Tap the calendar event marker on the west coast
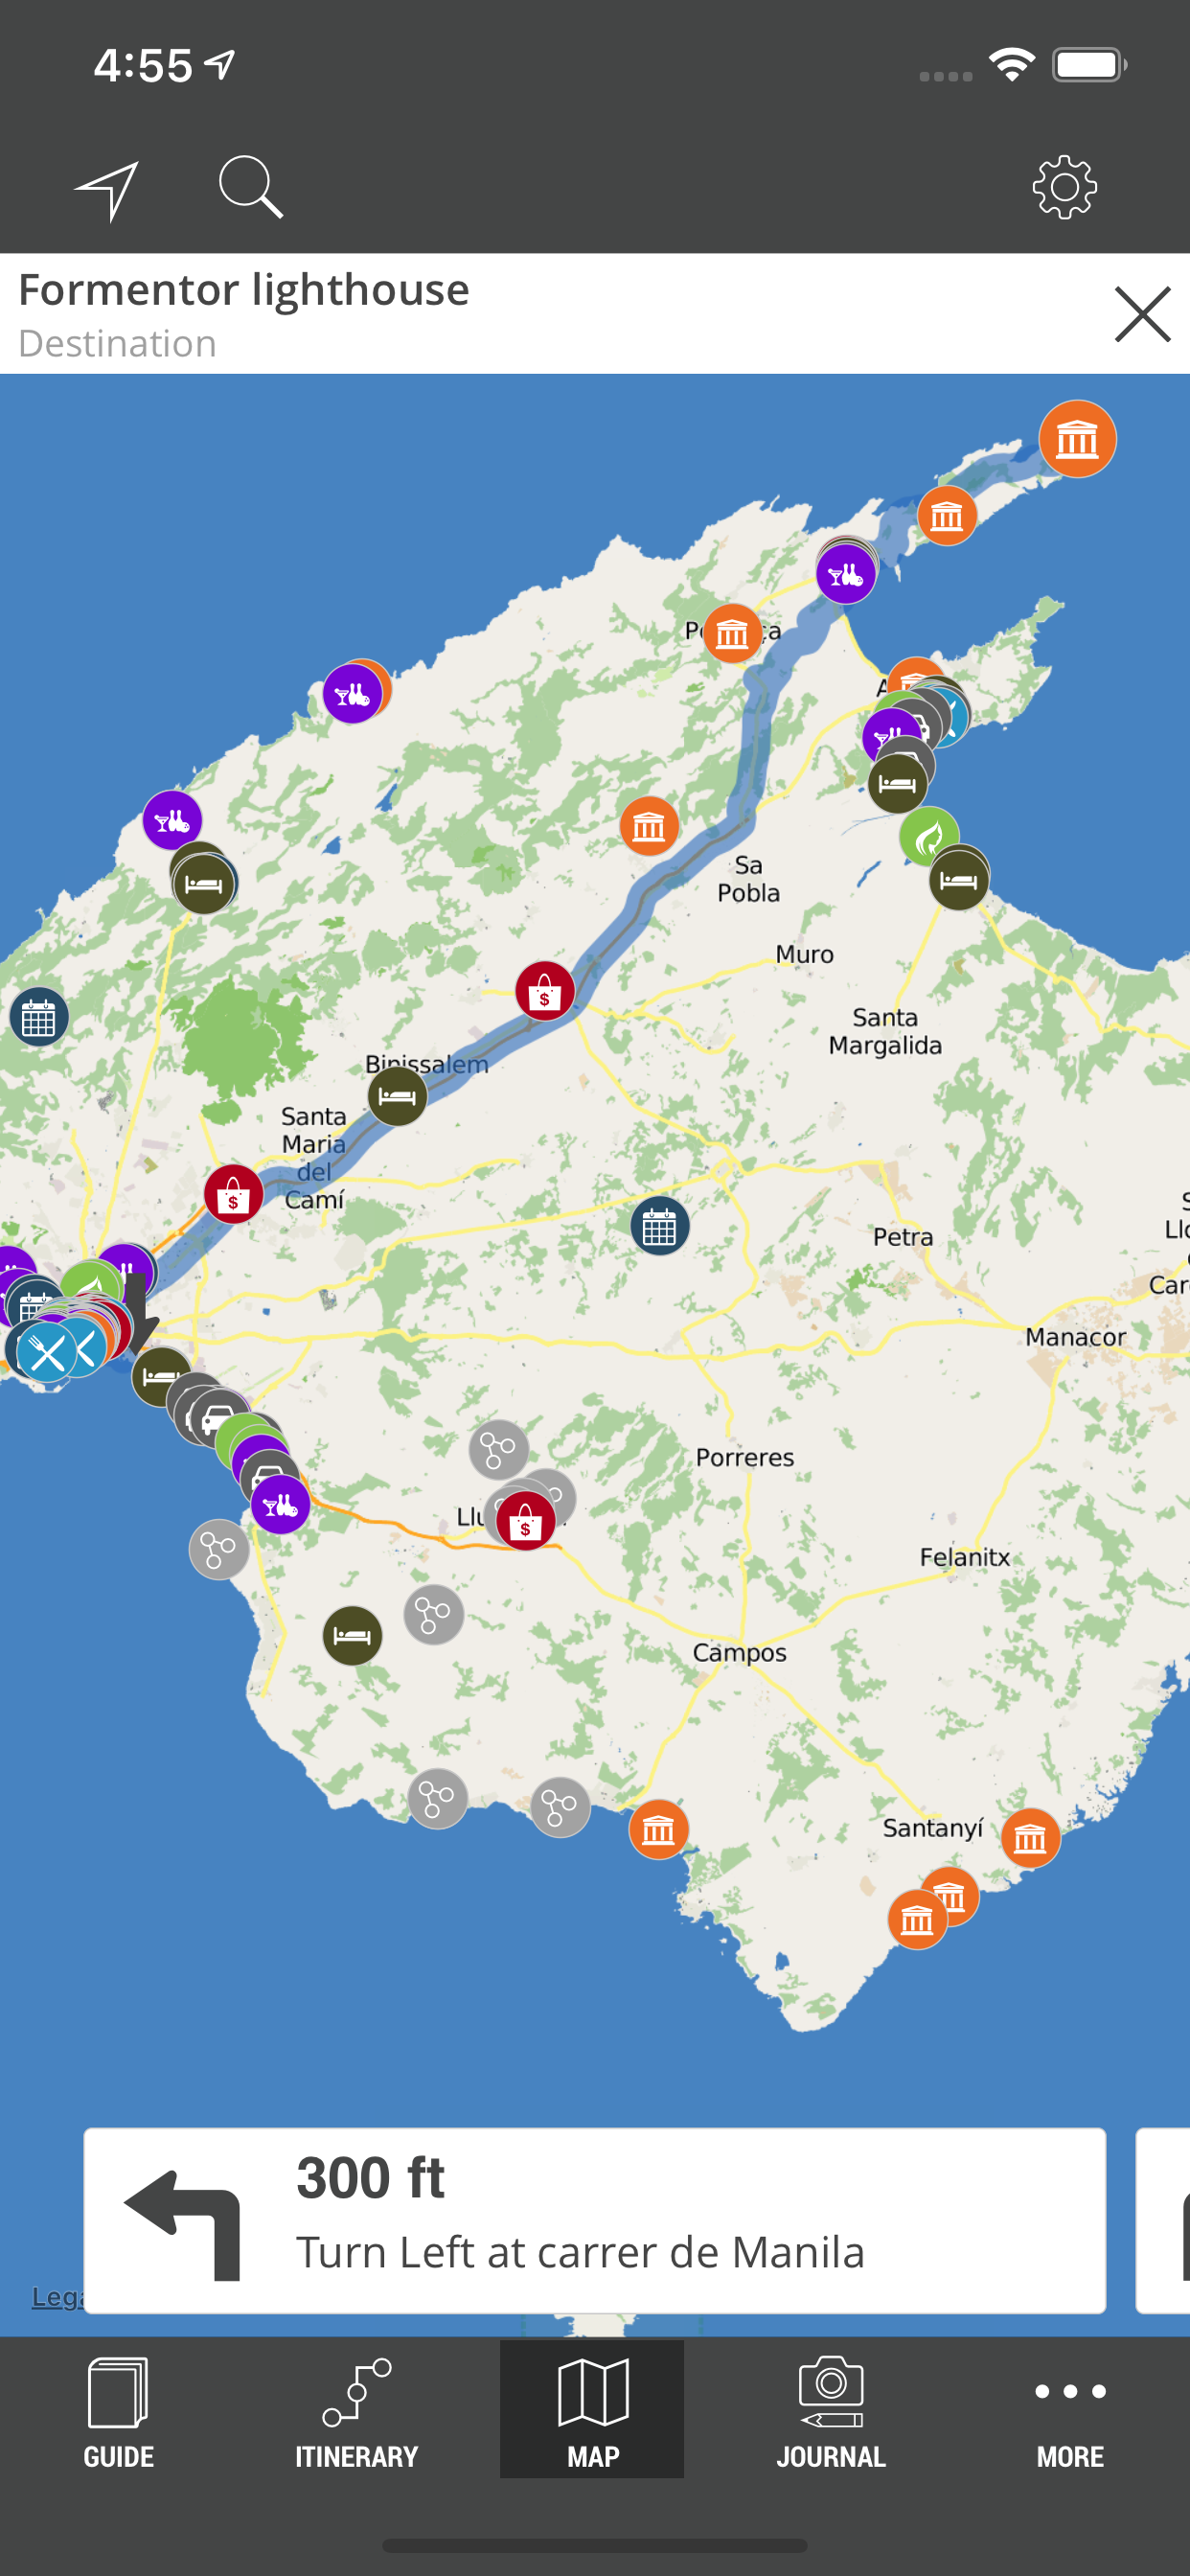1190x2576 pixels. click(x=39, y=1017)
